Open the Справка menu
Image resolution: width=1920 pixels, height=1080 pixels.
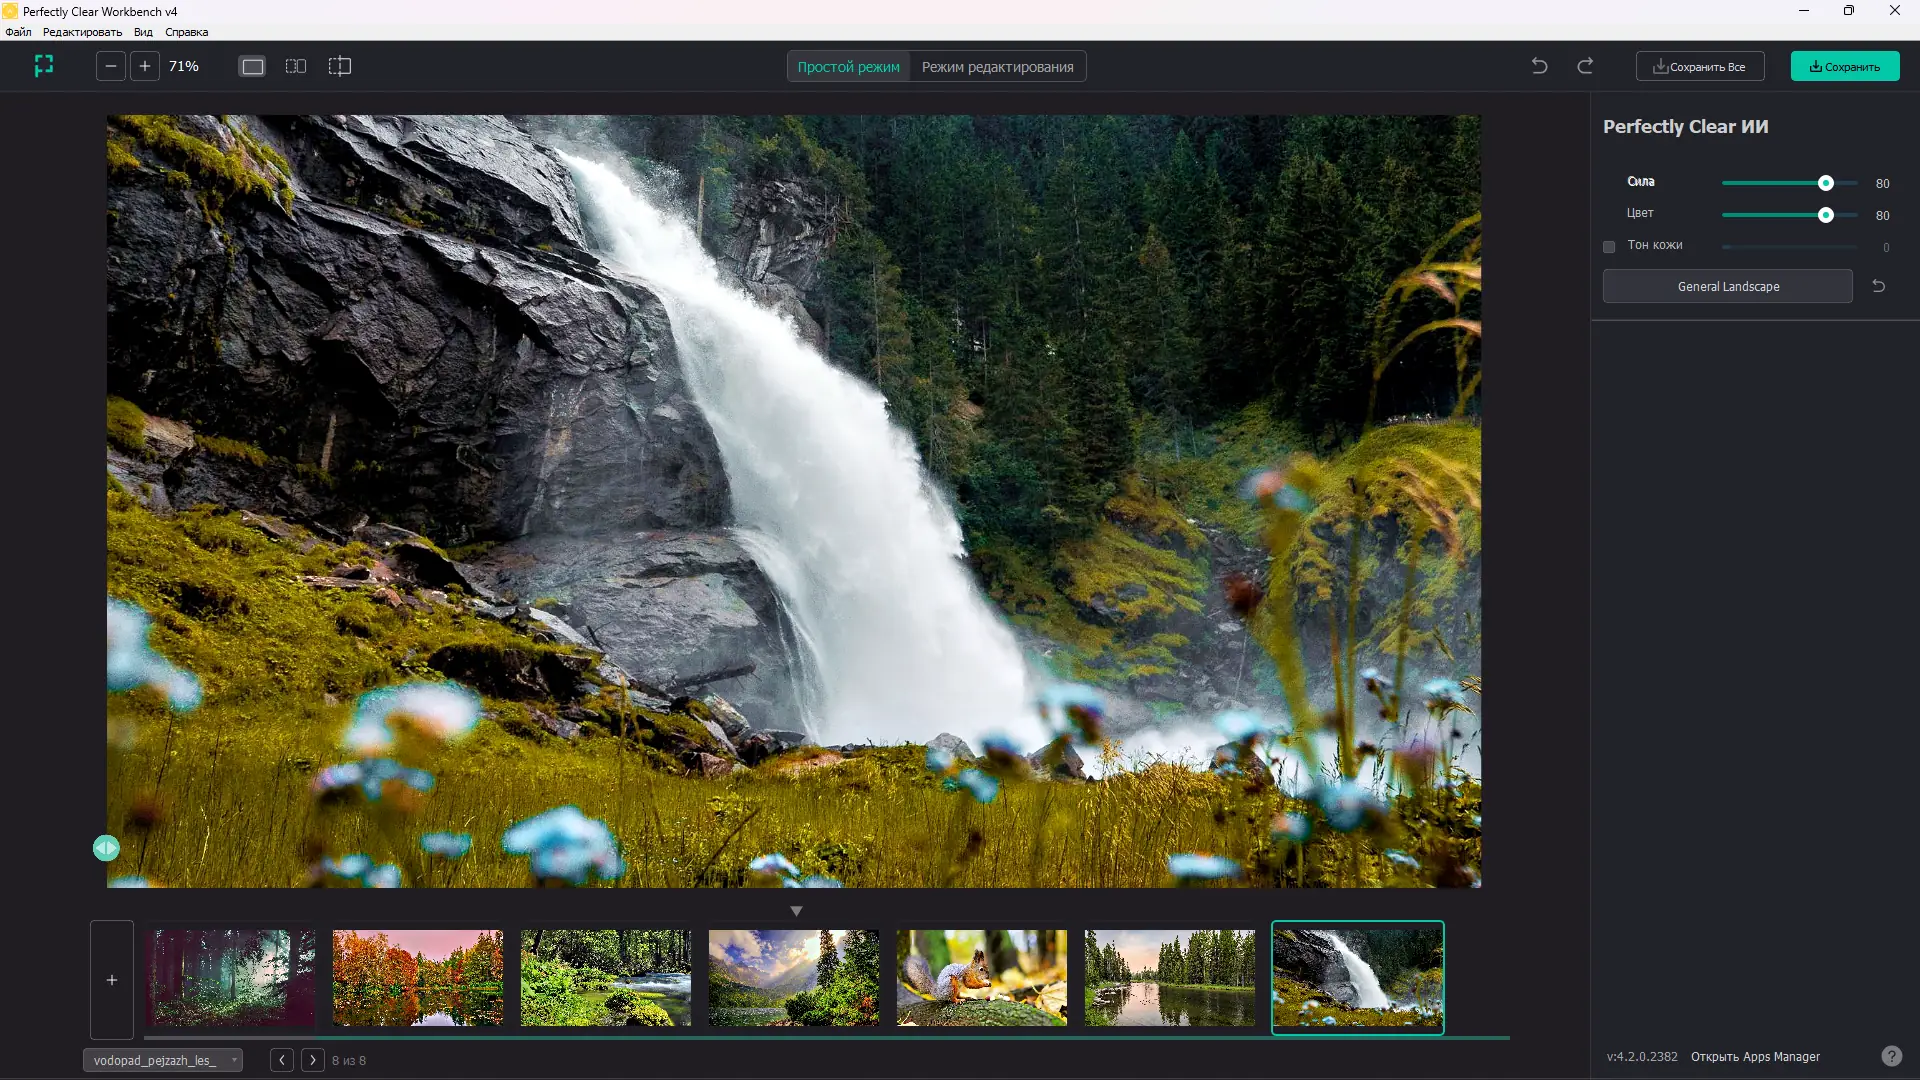(186, 32)
